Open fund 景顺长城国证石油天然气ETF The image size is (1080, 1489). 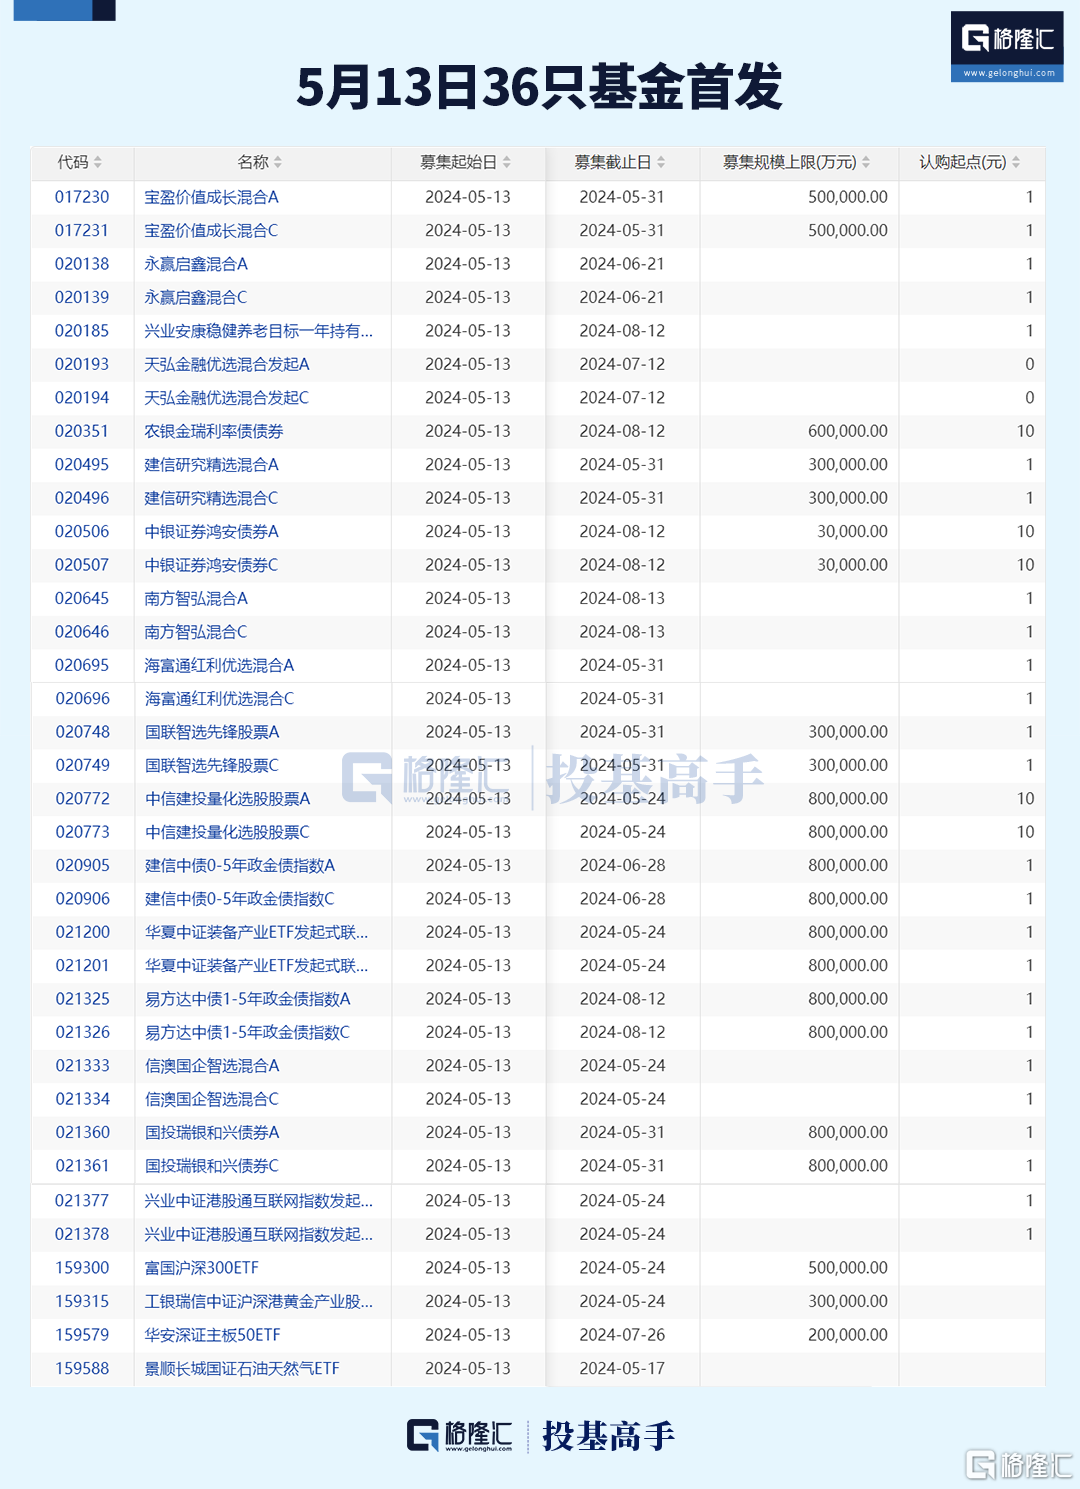pyautogui.click(x=242, y=1368)
